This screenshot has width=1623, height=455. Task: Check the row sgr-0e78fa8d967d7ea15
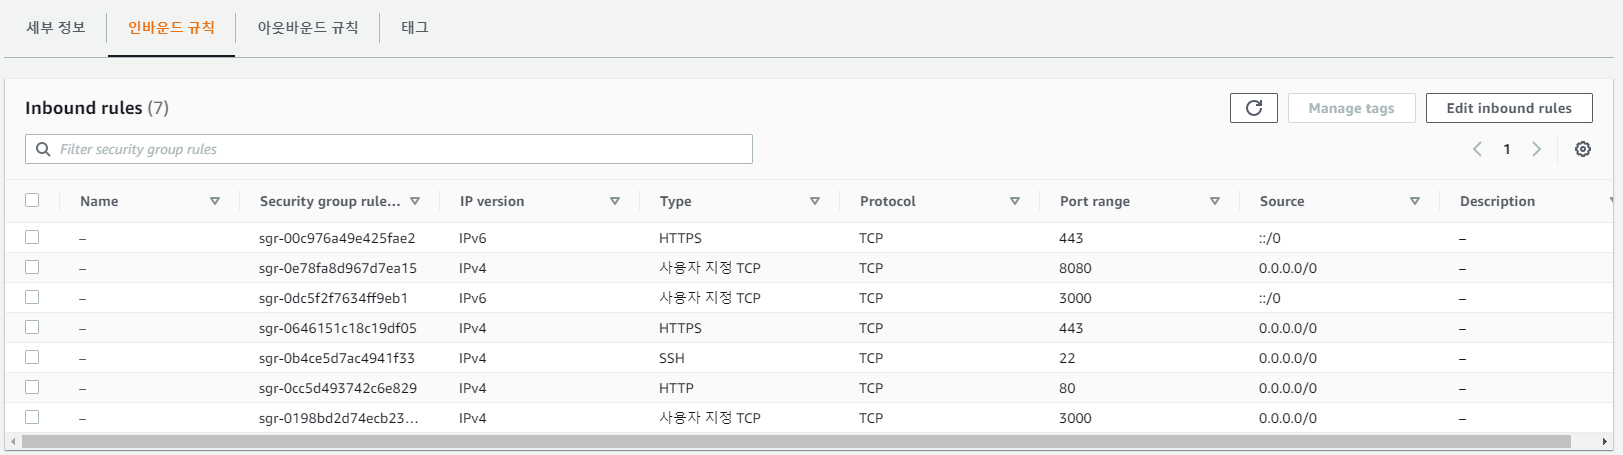coord(32,267)
